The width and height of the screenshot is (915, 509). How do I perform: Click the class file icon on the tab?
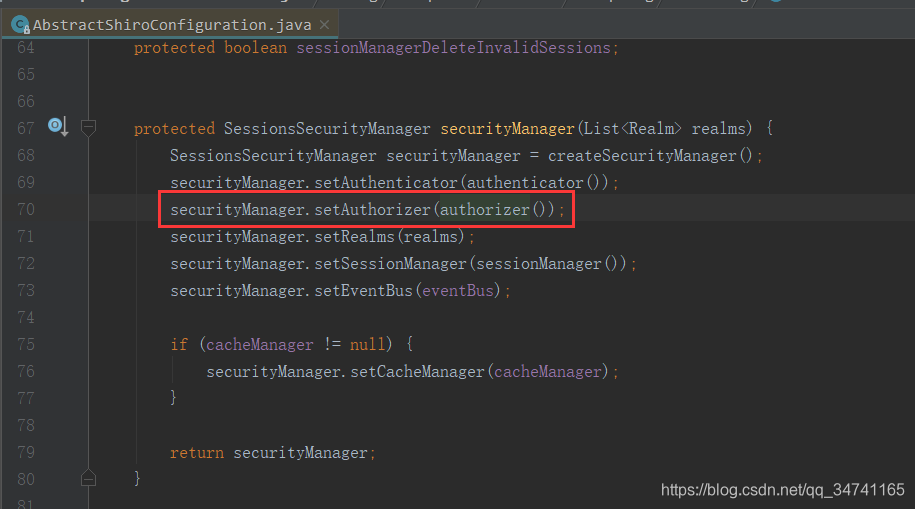[x=20, y=25]
